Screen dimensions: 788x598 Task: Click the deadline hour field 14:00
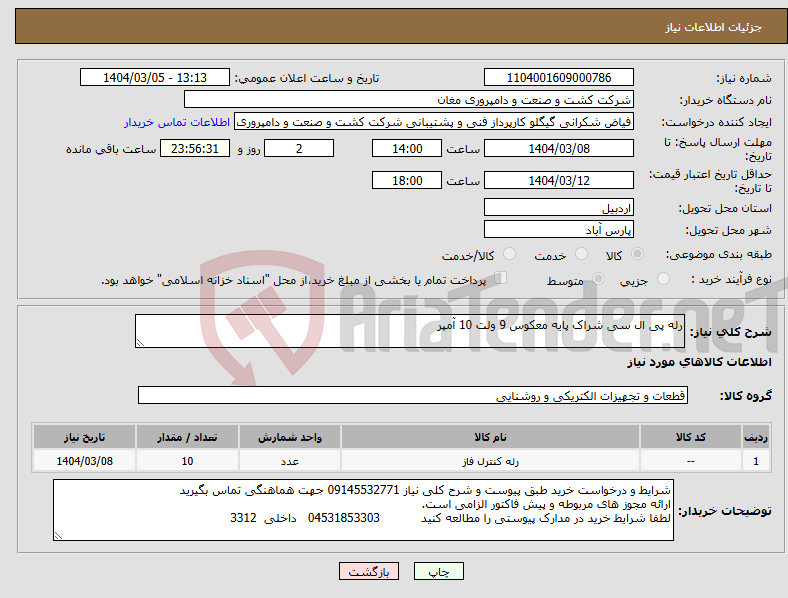pyautogui.click(x=407, y=148)
